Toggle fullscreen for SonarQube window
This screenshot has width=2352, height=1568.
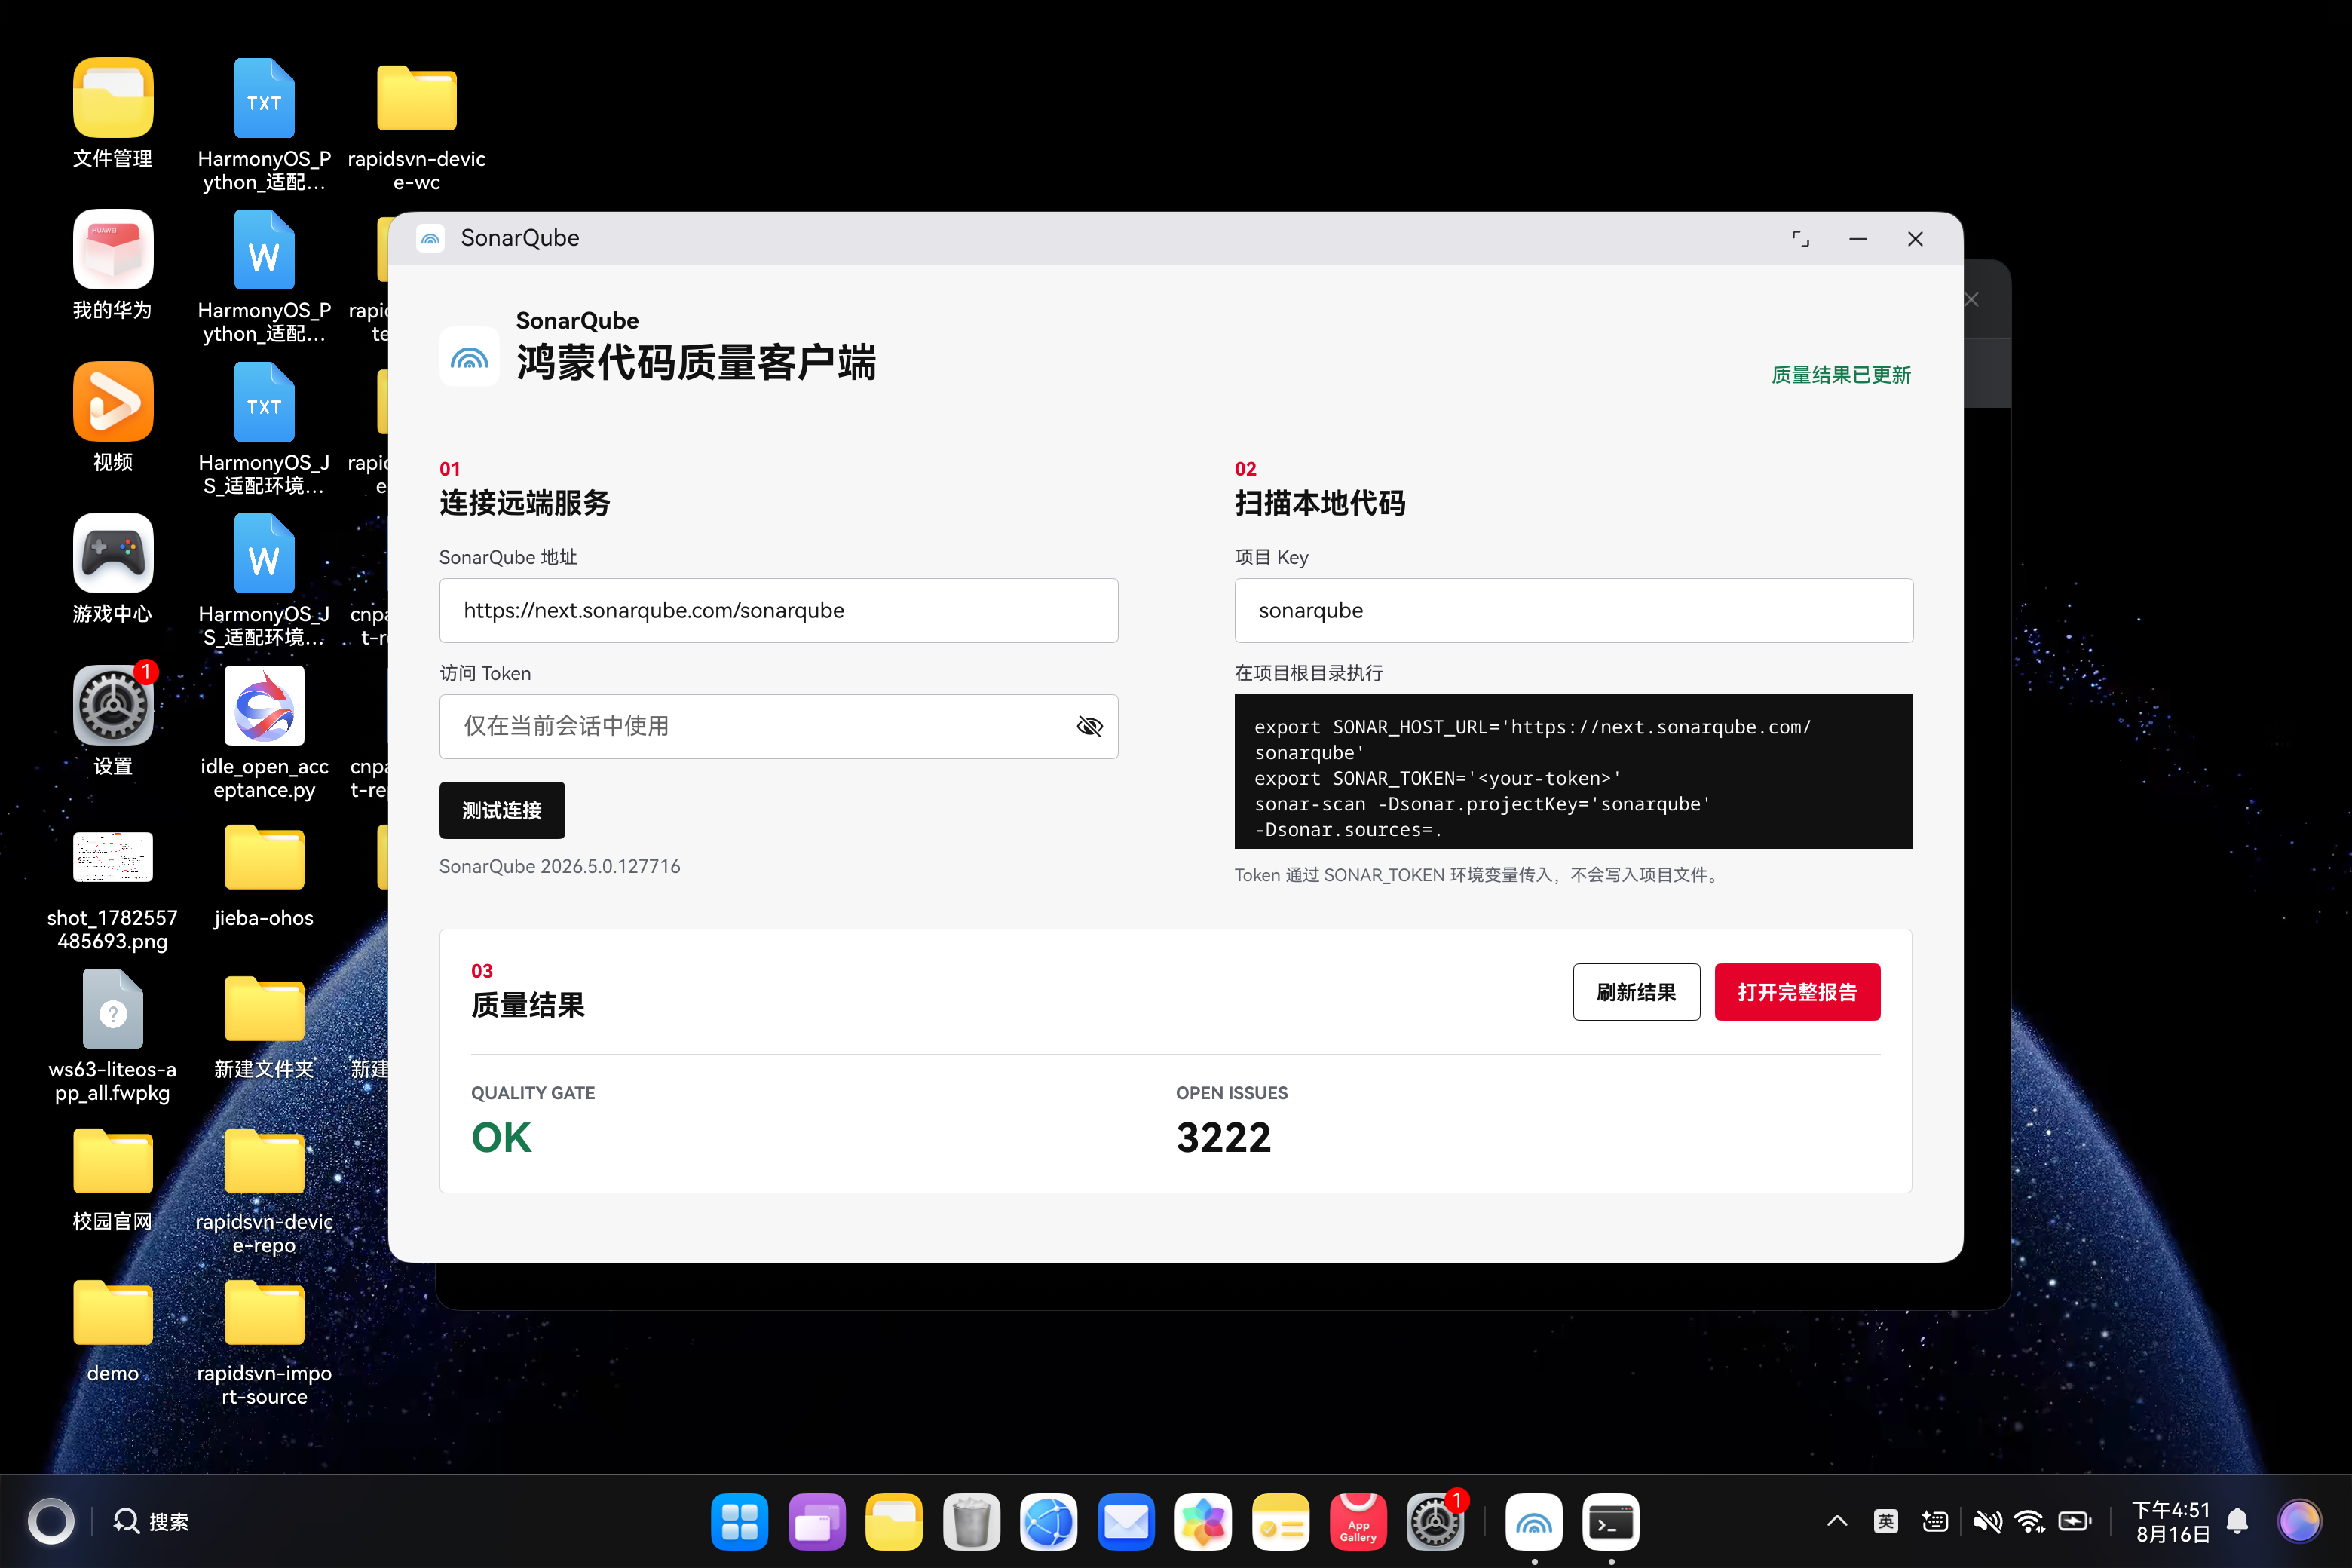coord(1800,239)
